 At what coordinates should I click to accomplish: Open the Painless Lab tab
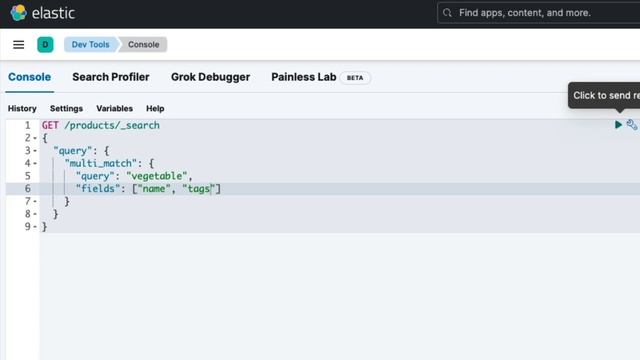click(304, 77)
